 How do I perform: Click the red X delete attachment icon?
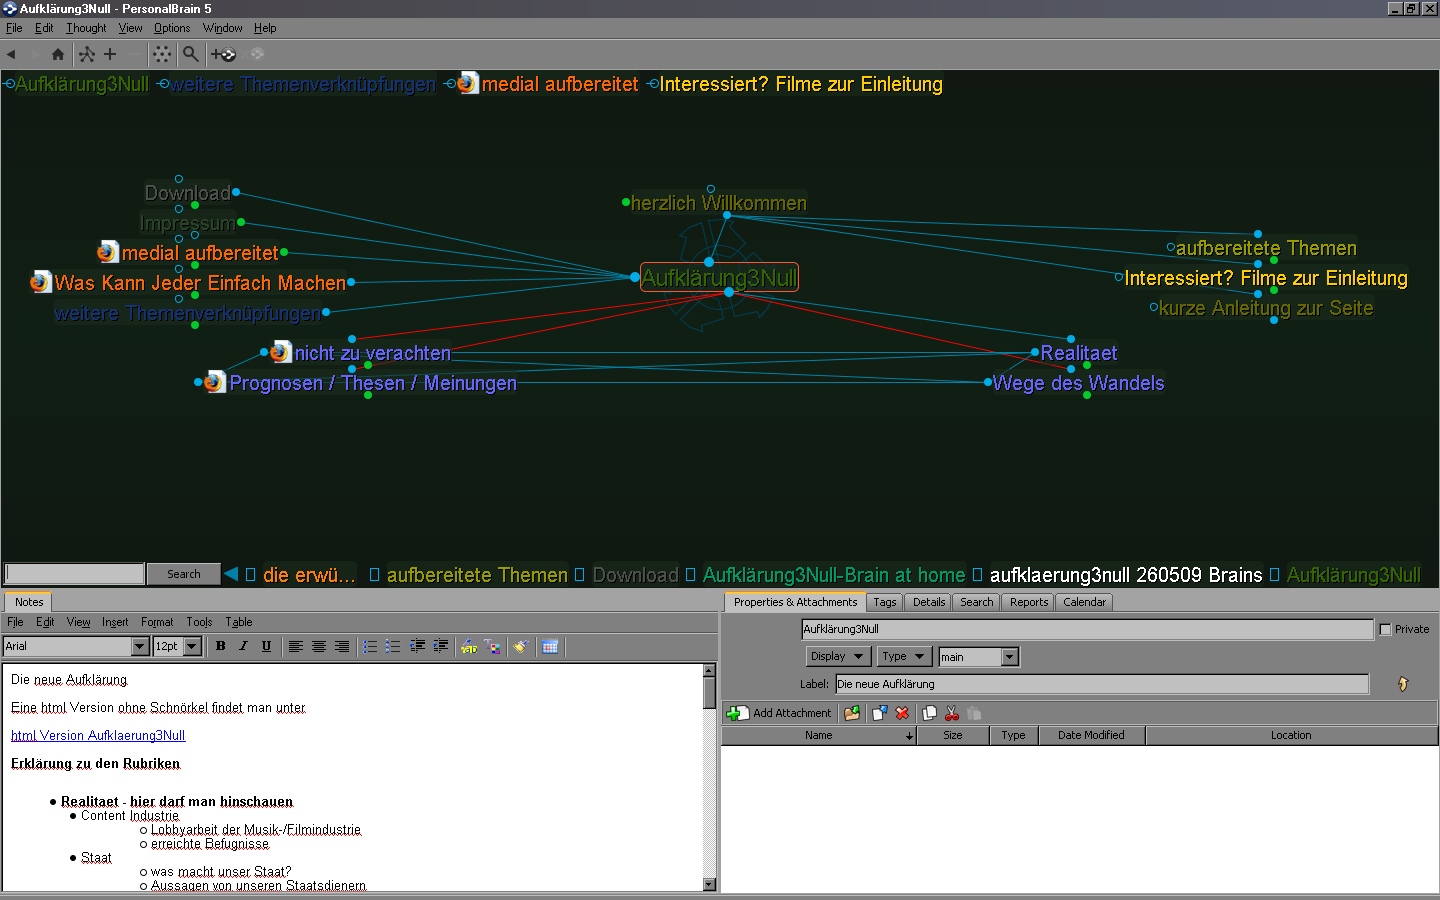(x=902, y=713)
